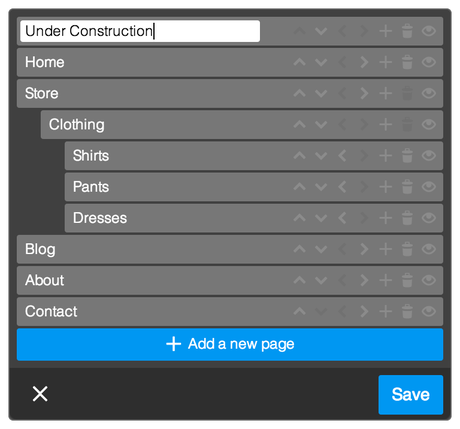Screen dimensions: 460x429
Task: Hide the Blog page with eye icon
Action: [429, 249]
